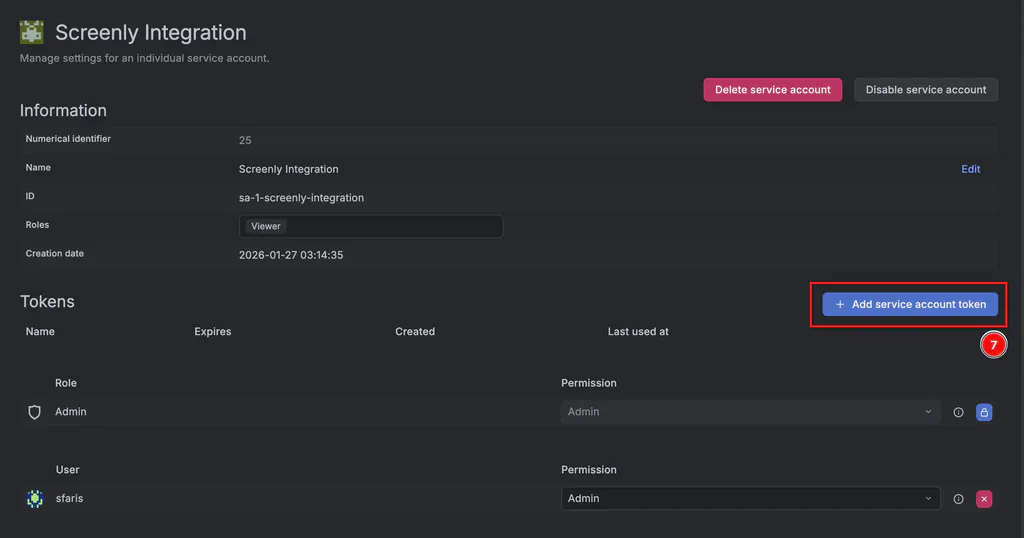The width and height of the screenshot is (1024, 538).
Task: Click the Expires column header
Action: [x=212, y=332]
